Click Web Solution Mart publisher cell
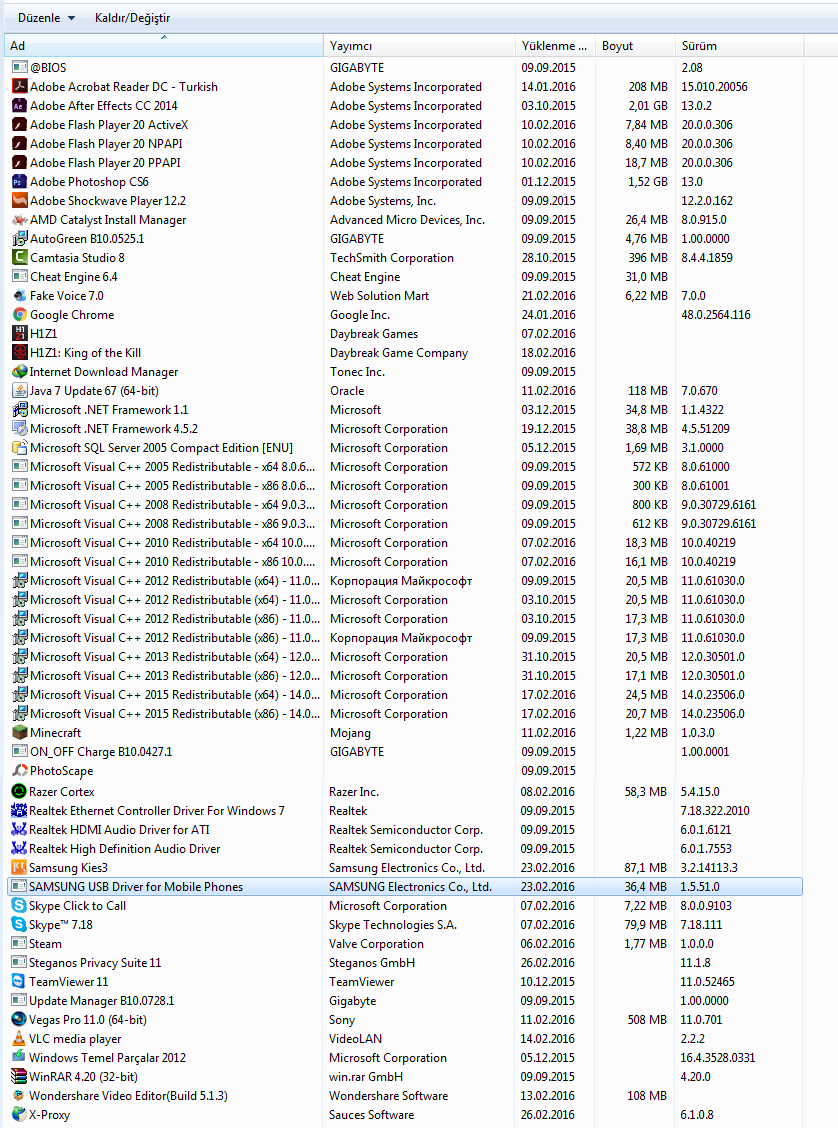Image resolution: width=838 pixels, height=1128 pixels. [x=379, y=295]
